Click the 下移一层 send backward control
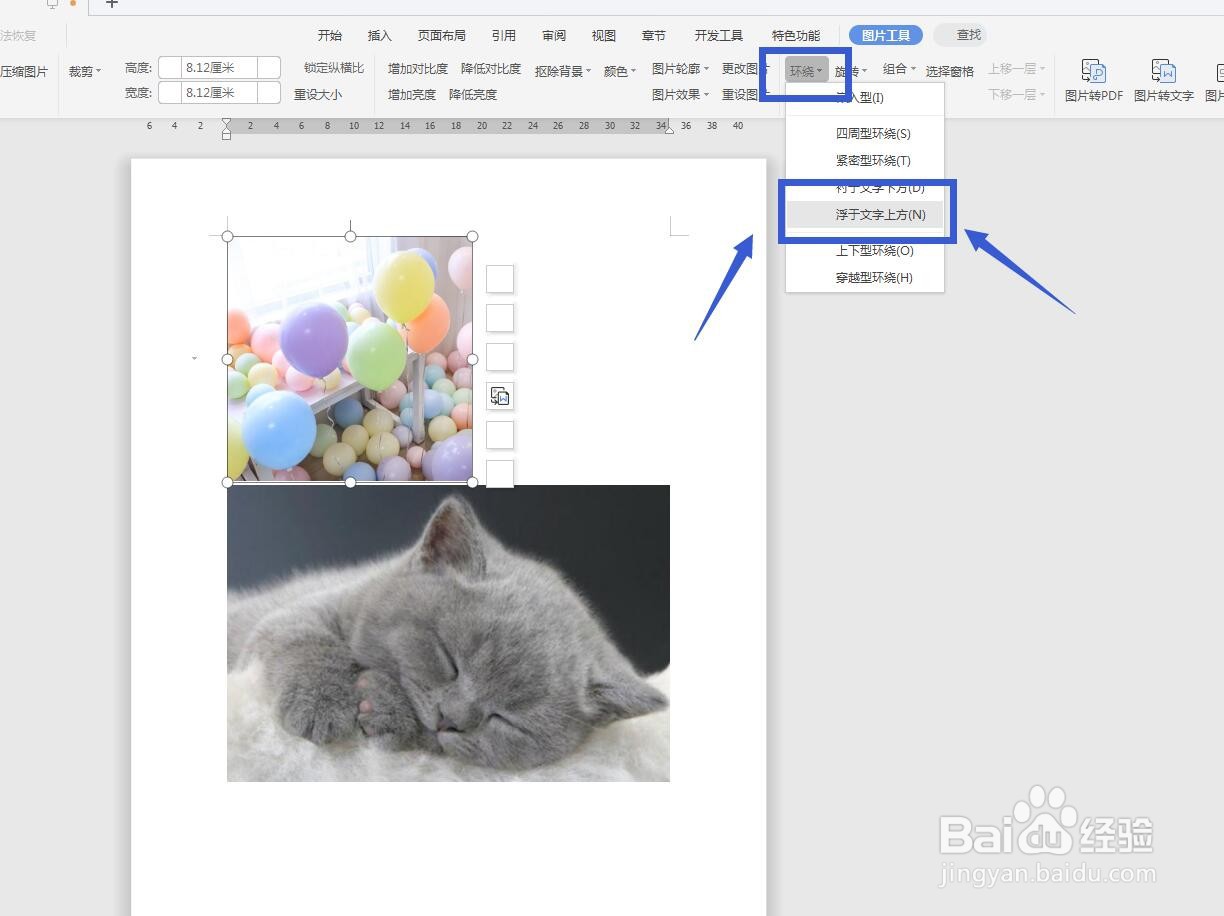Screen dimensions: 1224x916 click(1017, 94)
